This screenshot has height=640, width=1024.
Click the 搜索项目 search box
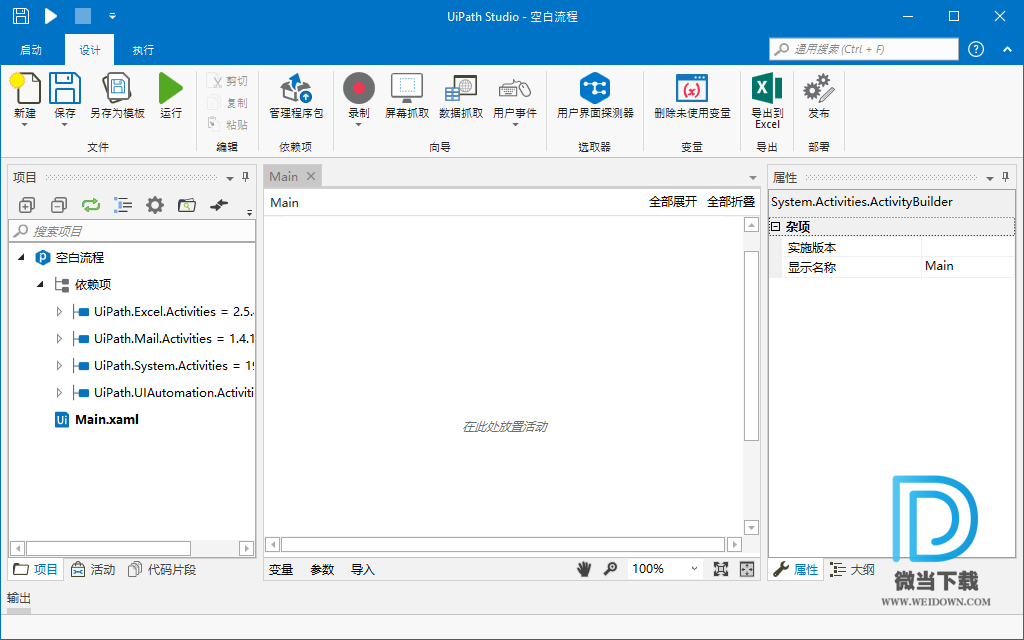pyautogui.click(x=132, y=231)
